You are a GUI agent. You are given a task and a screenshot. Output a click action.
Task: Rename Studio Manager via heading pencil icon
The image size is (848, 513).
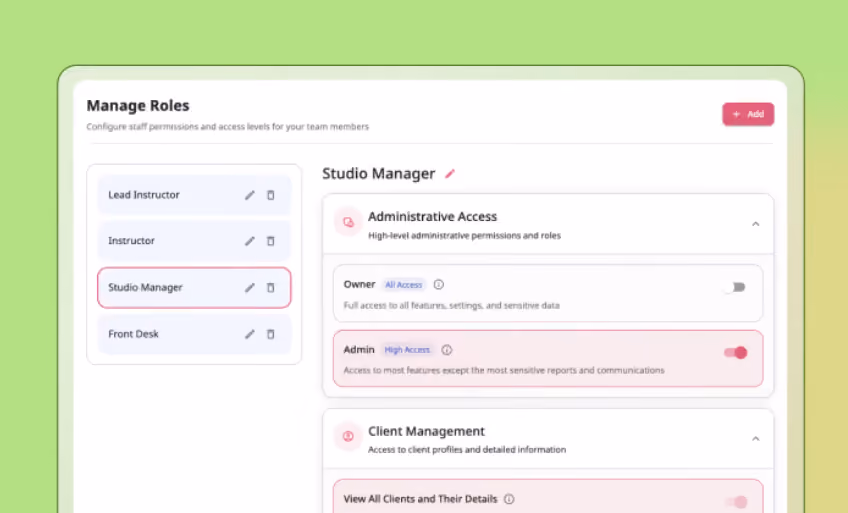tap(449, 174)
